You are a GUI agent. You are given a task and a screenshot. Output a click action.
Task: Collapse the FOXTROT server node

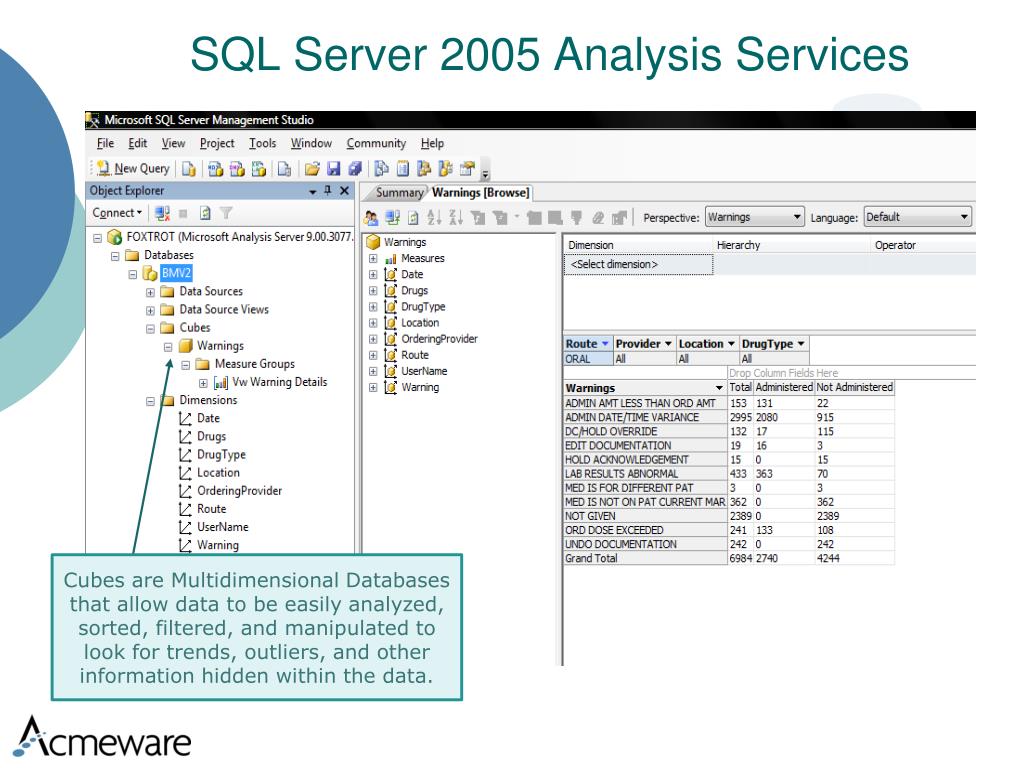(x=97, y=237)
